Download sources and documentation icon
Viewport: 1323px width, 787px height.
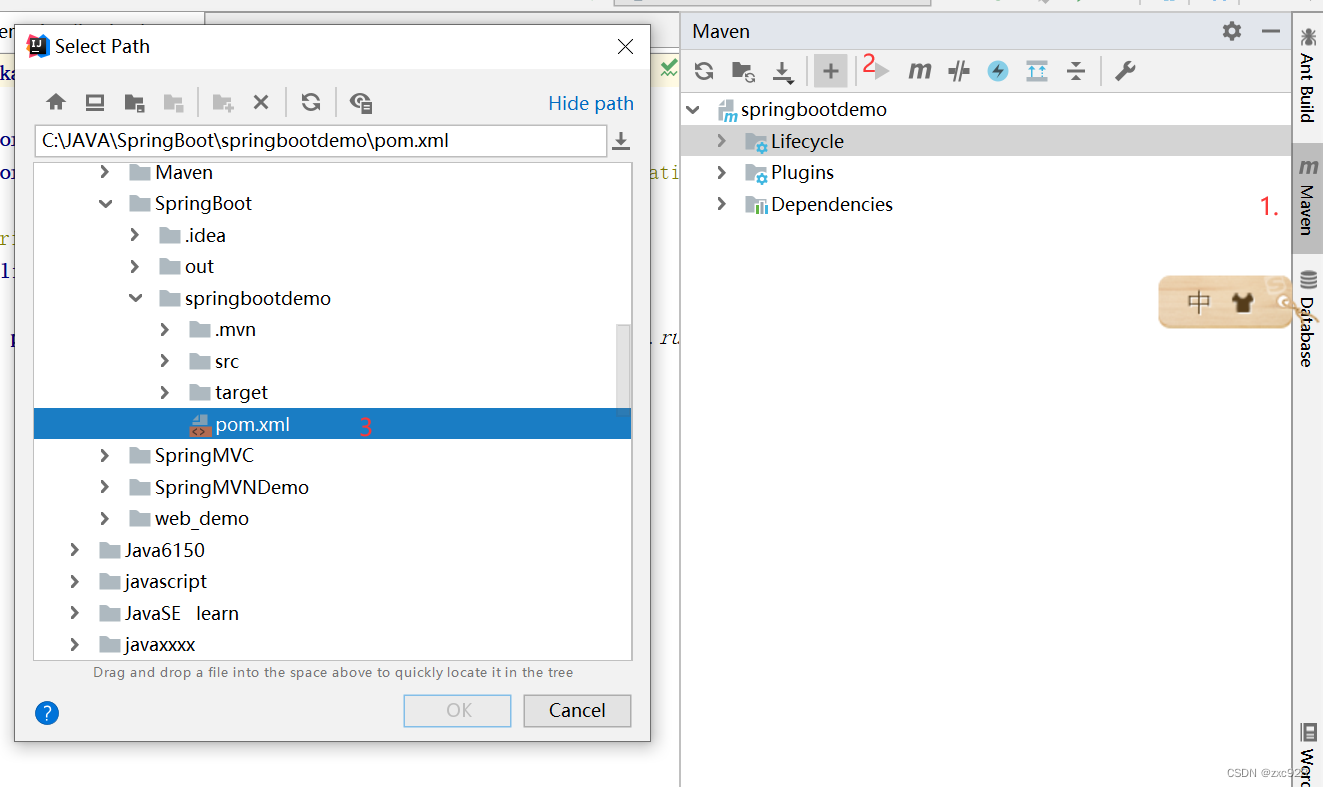click(x=783, y=72)
